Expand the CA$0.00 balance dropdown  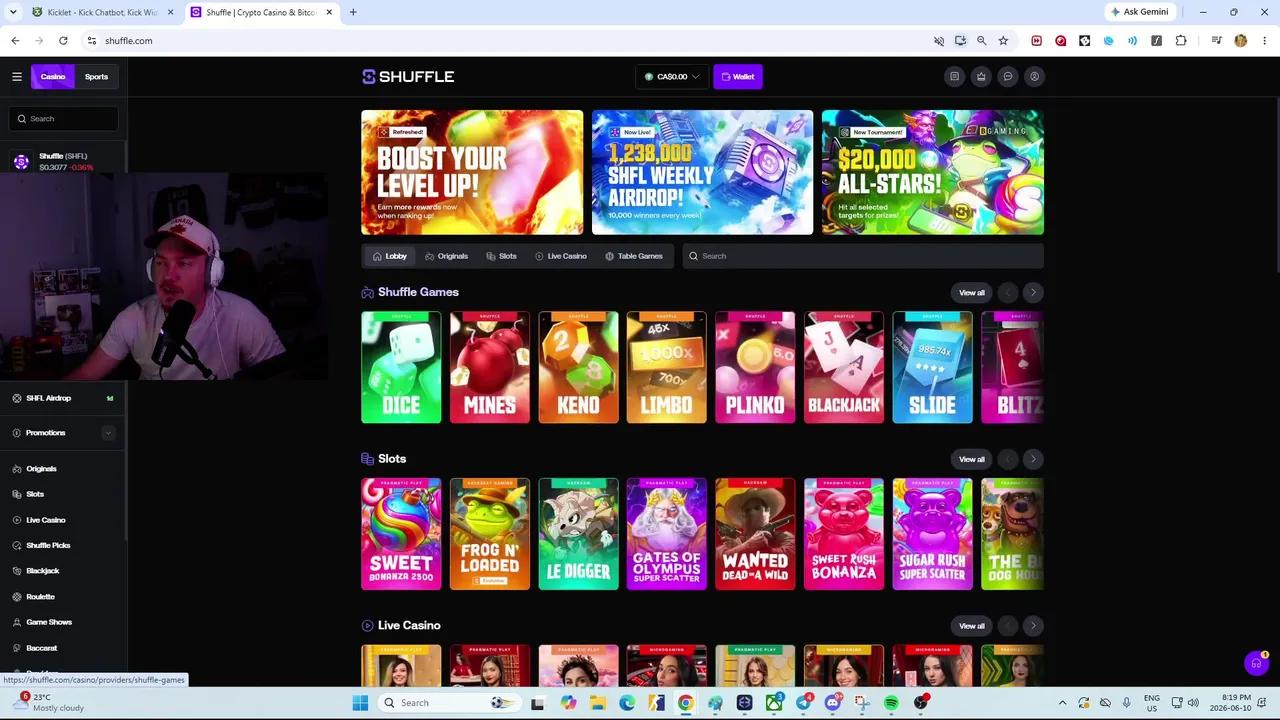(x=672, y=76)
